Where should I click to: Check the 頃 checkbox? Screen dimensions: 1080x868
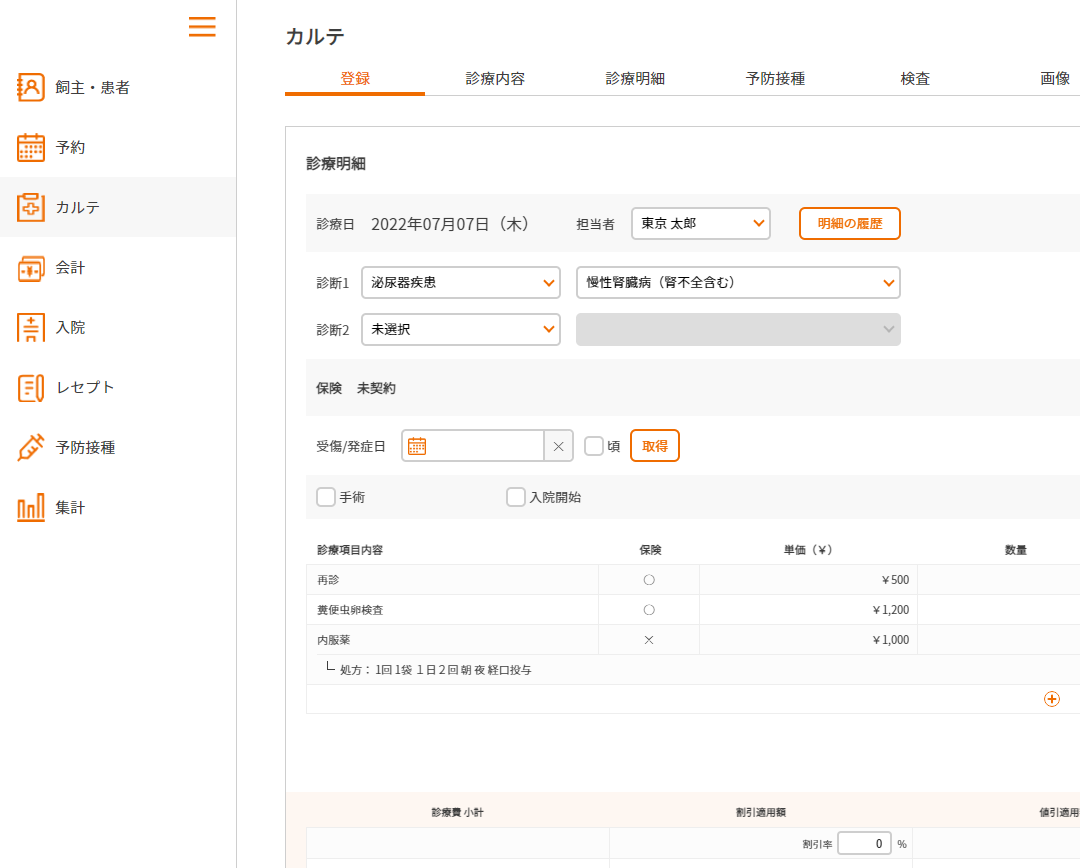coord(594,446)
